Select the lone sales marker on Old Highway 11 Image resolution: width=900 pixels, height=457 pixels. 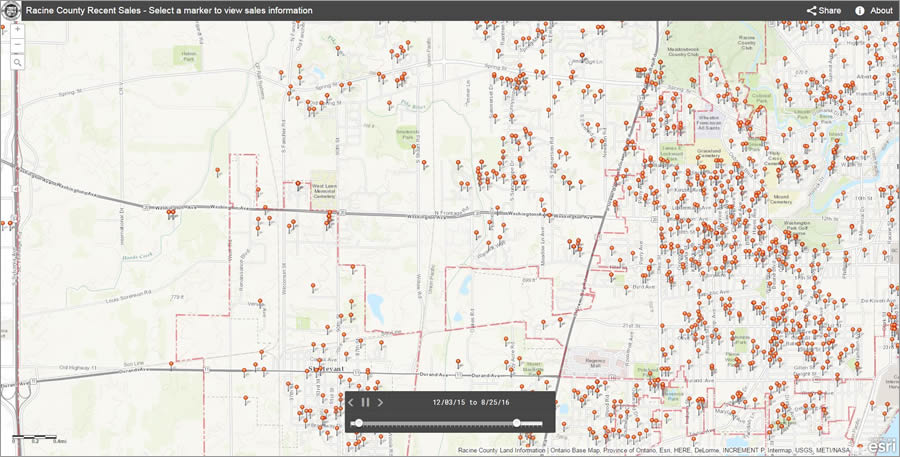[x=171, y=365]
